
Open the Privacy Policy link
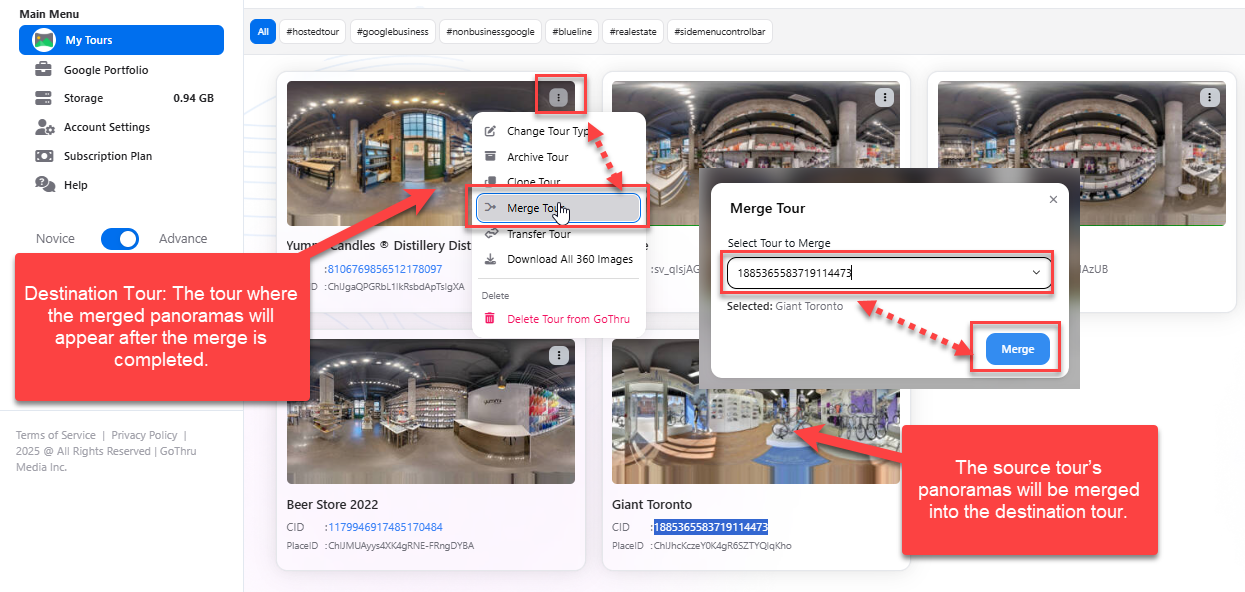144,435
